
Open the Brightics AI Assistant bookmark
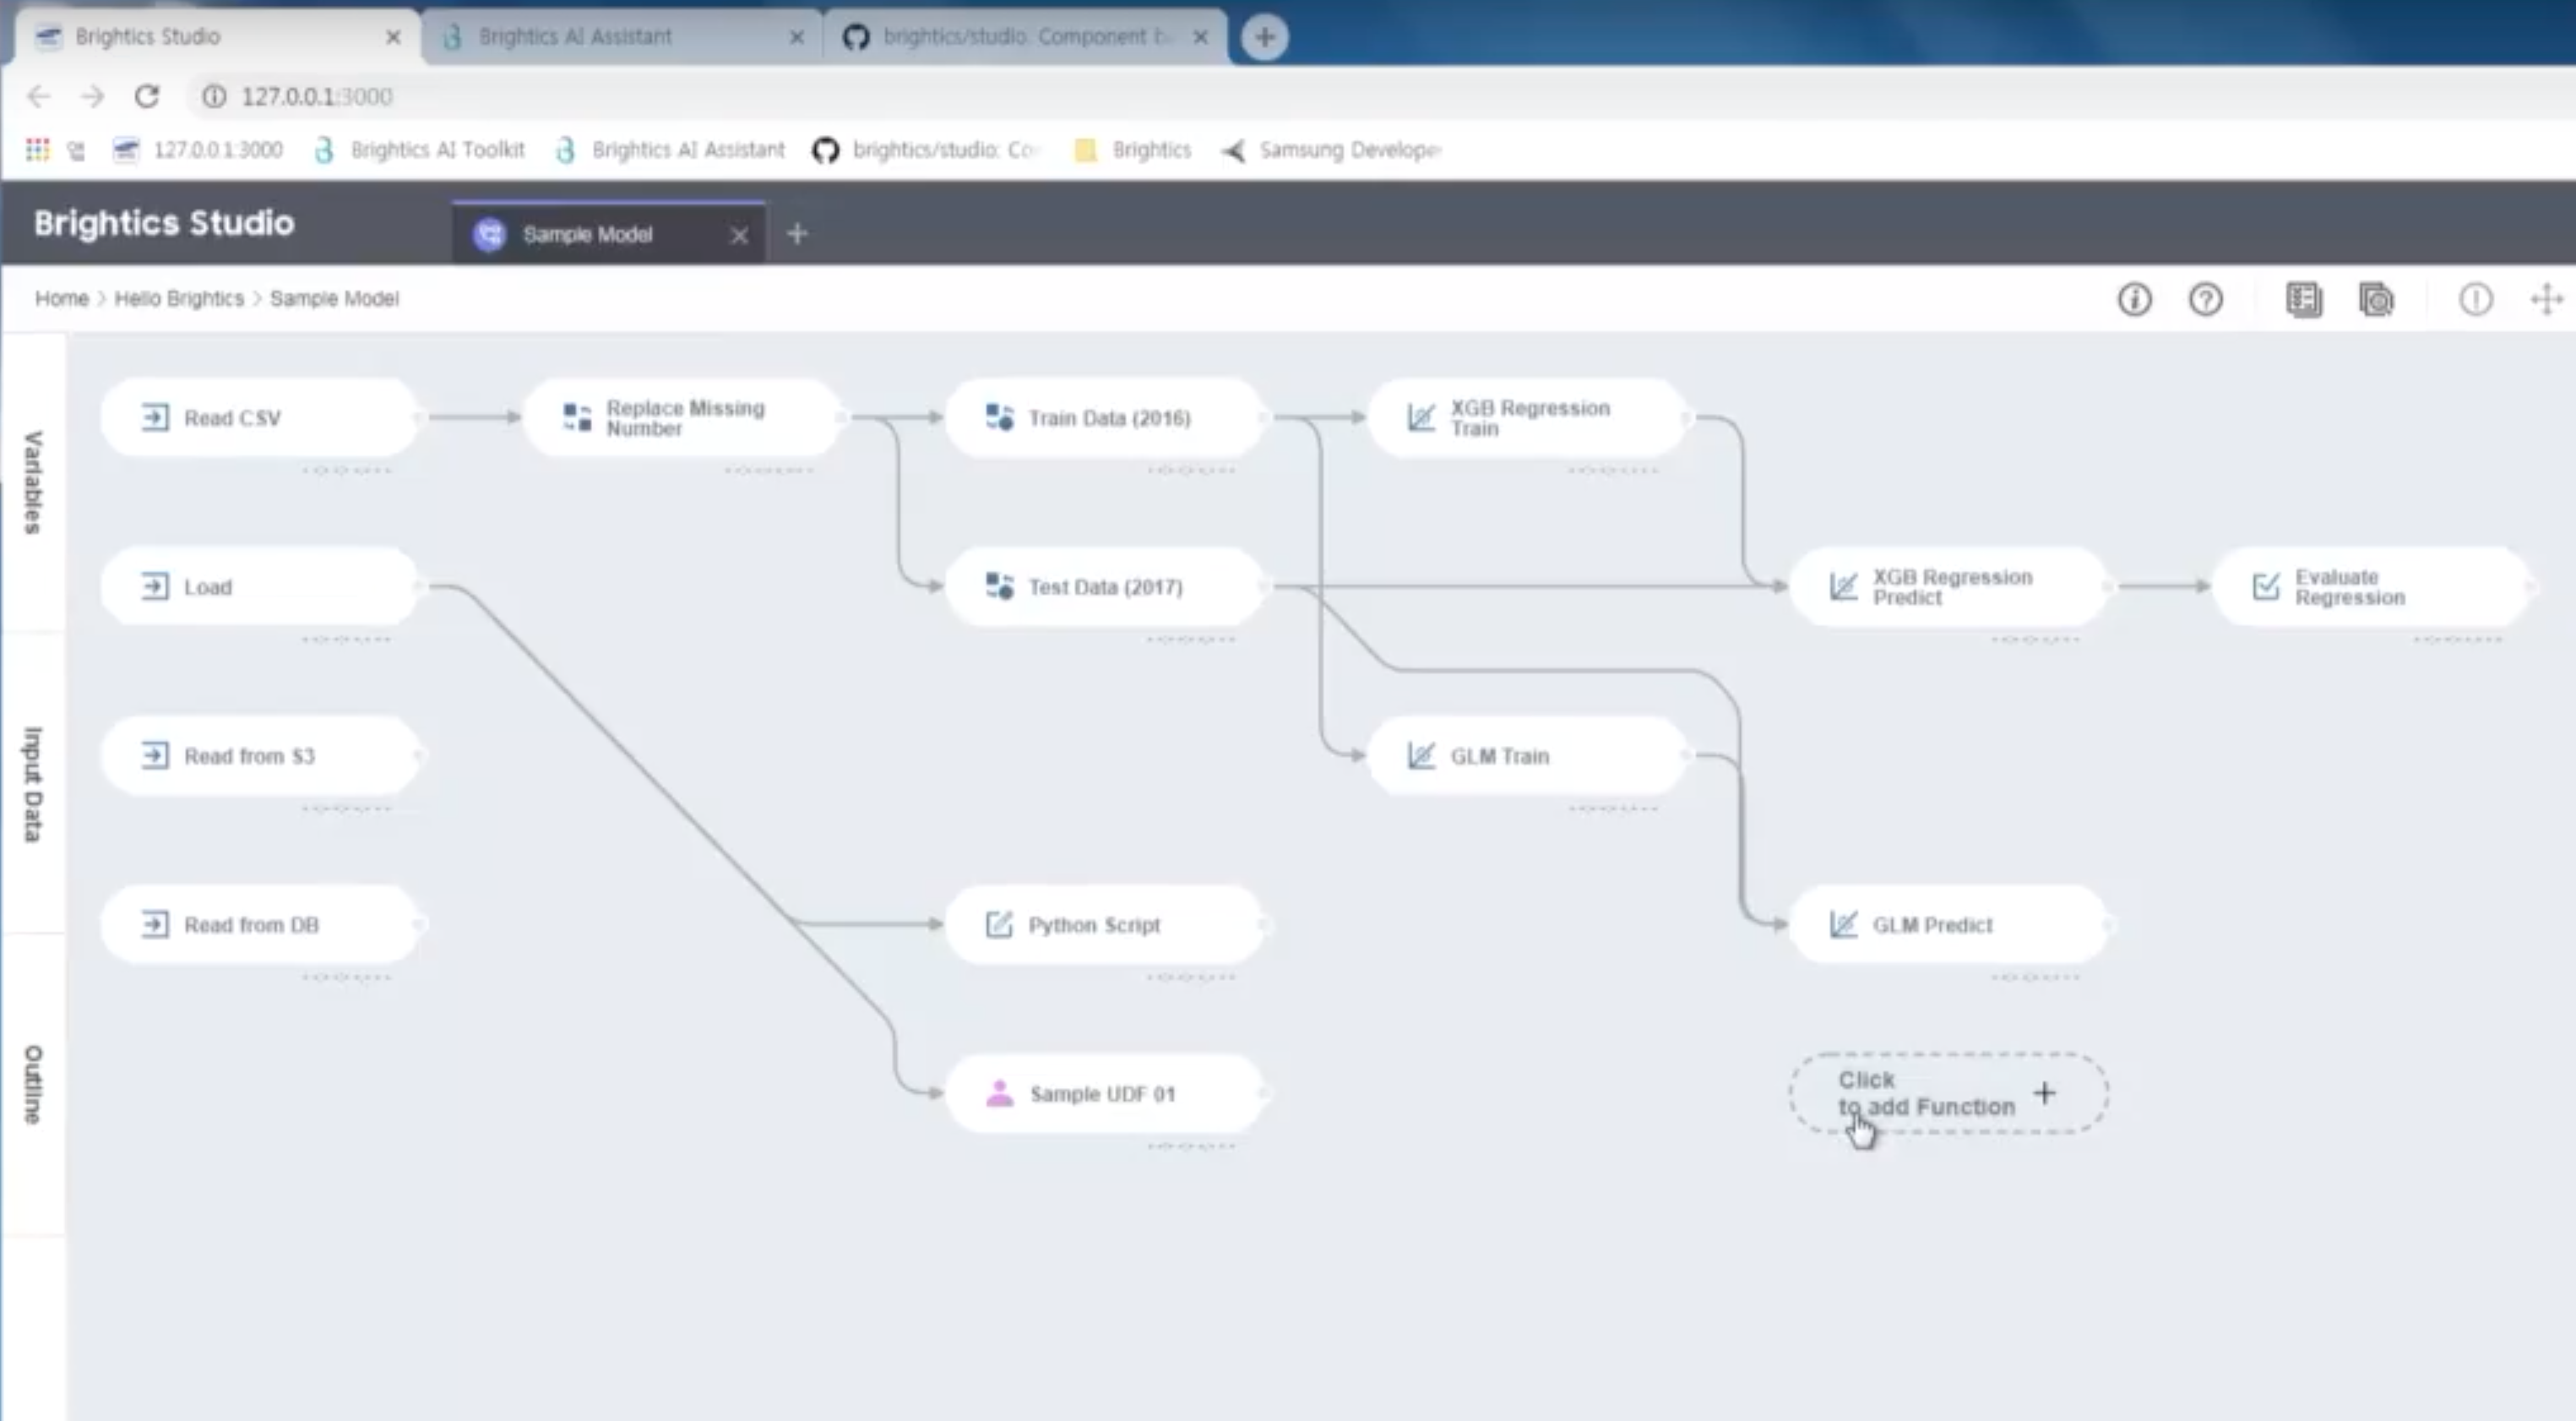[x=670, y=150]
